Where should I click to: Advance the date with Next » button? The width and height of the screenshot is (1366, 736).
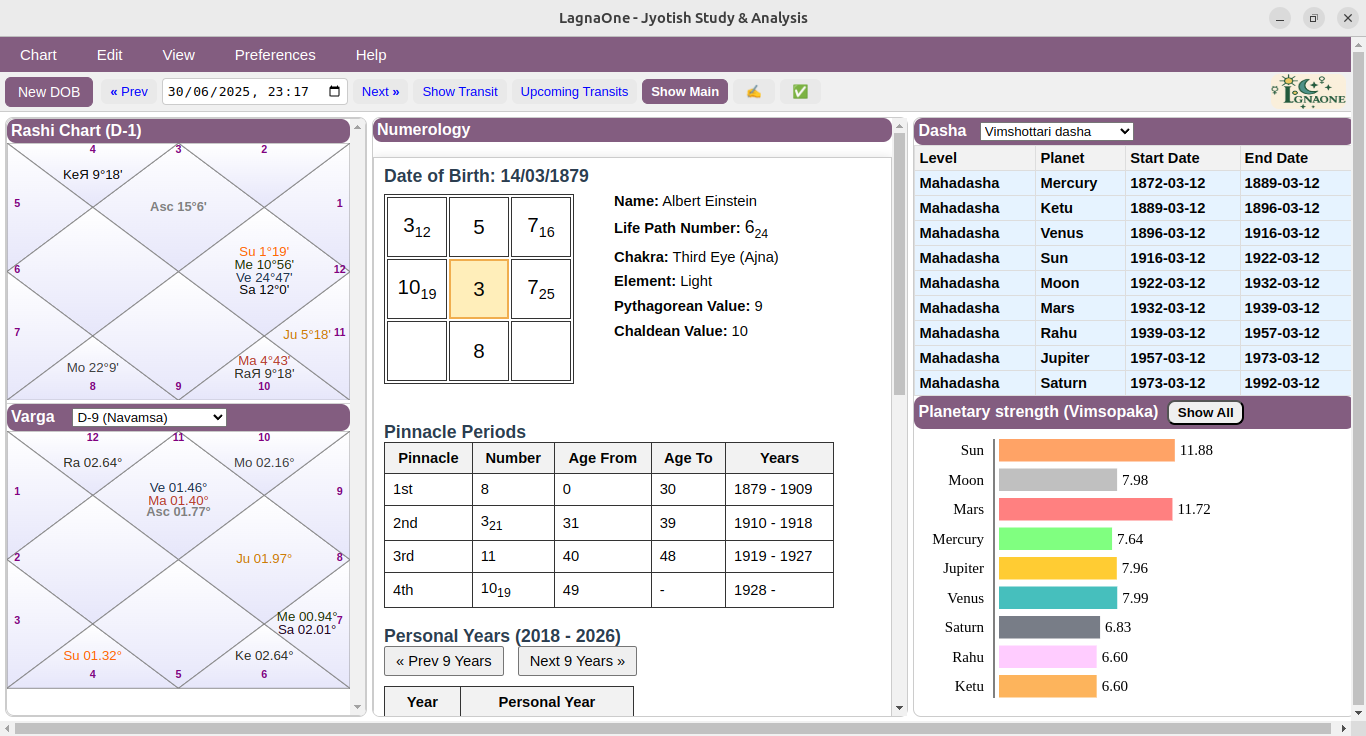click(380, 92)
